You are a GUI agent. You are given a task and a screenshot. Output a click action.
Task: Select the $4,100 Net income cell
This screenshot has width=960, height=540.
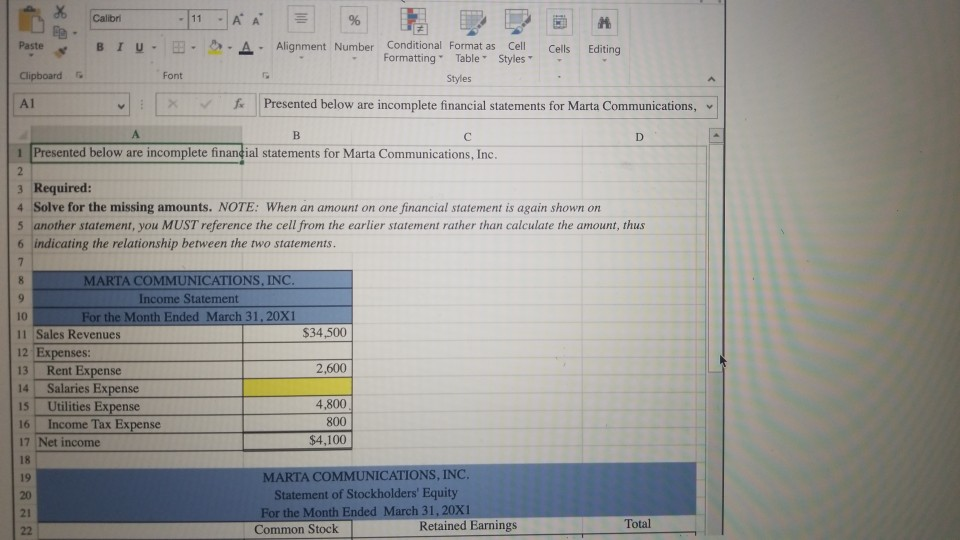click(297, 440)
